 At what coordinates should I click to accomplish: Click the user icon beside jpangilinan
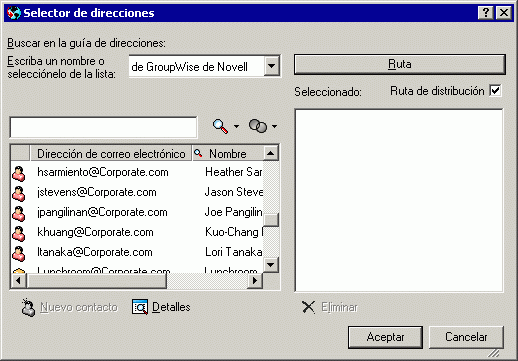tap(19, 214)
